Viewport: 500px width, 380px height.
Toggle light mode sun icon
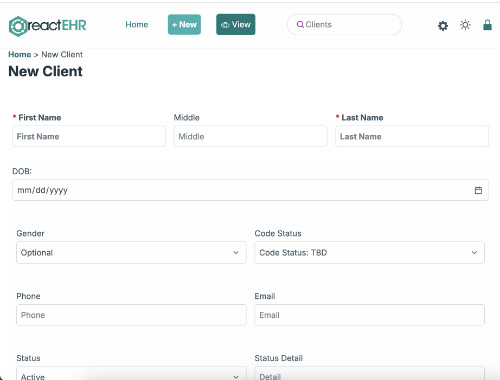[x=465, y=25]
